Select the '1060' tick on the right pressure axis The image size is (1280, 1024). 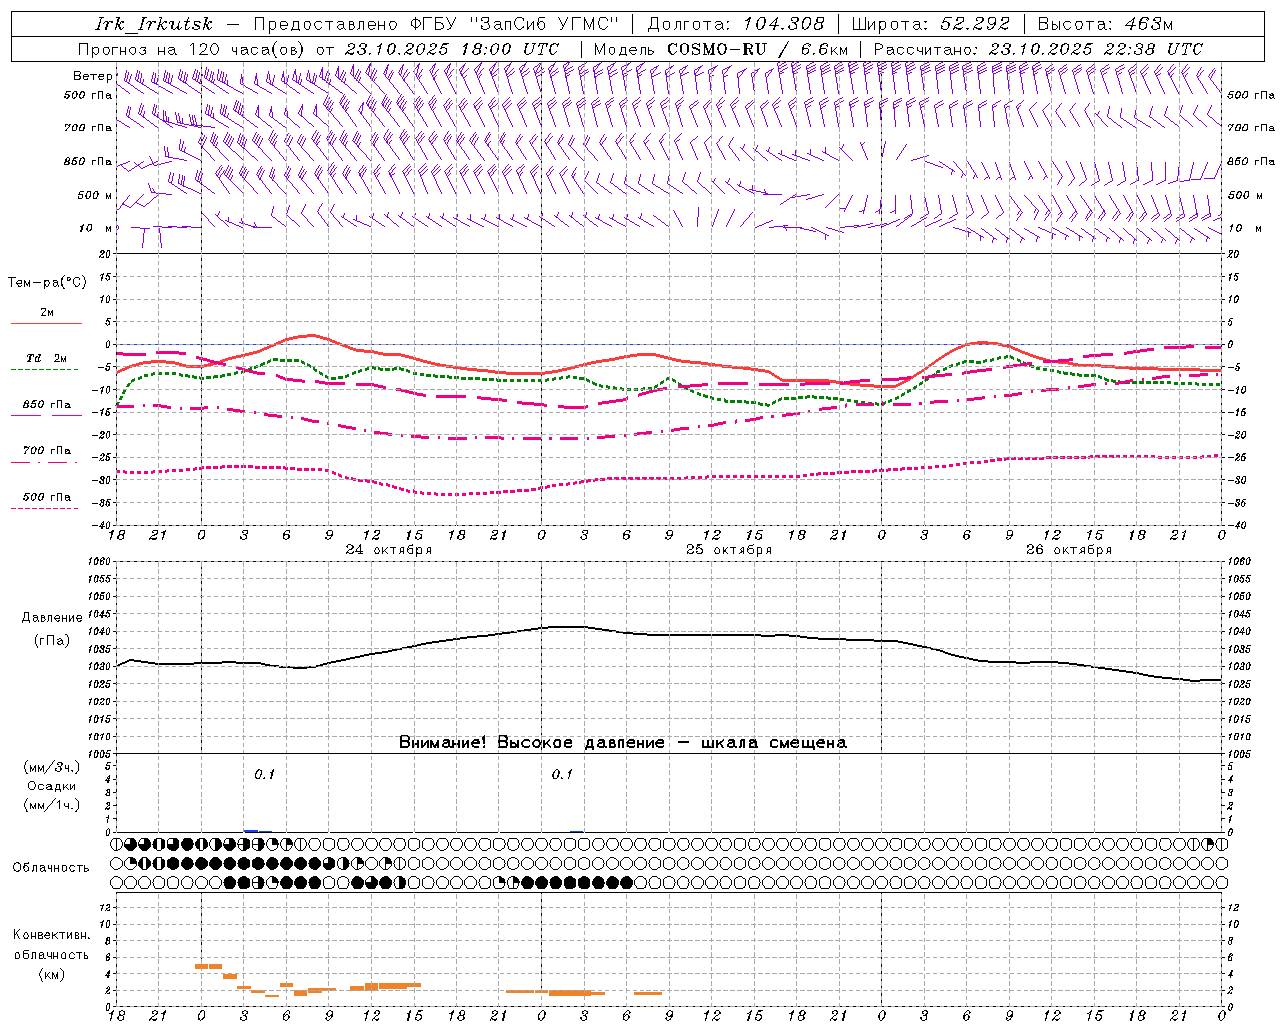pos(1238,562)
